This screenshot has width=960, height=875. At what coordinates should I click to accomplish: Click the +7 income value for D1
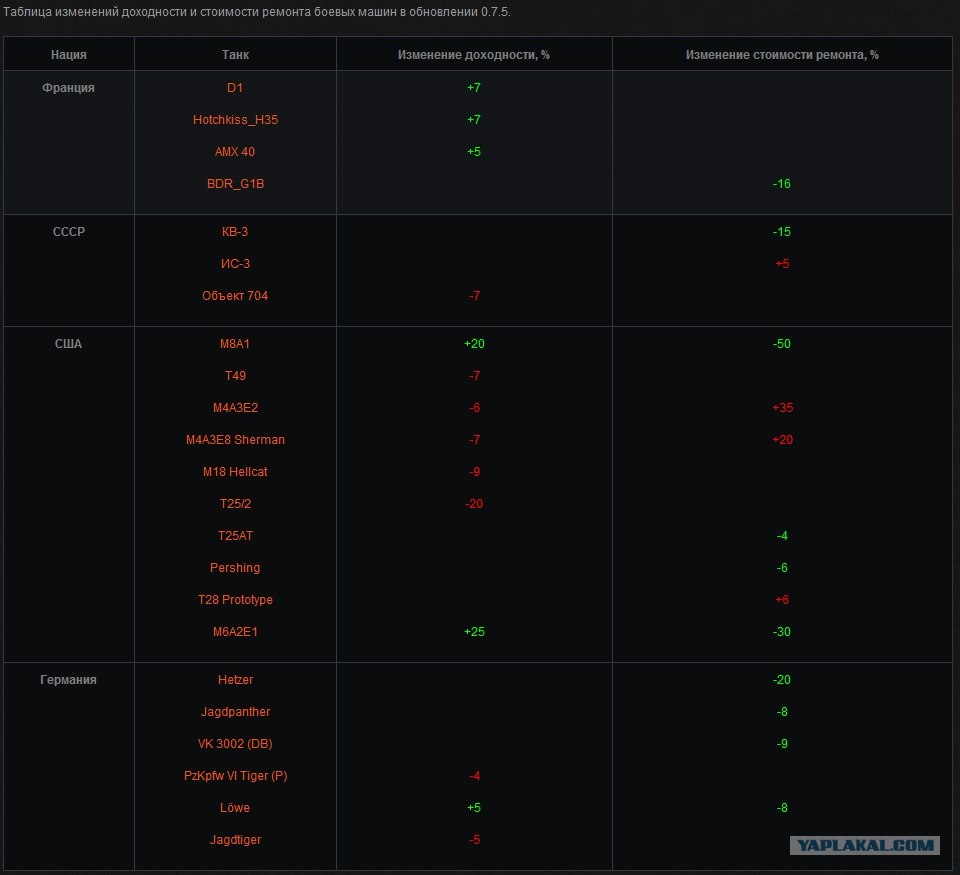click(474, 88)
